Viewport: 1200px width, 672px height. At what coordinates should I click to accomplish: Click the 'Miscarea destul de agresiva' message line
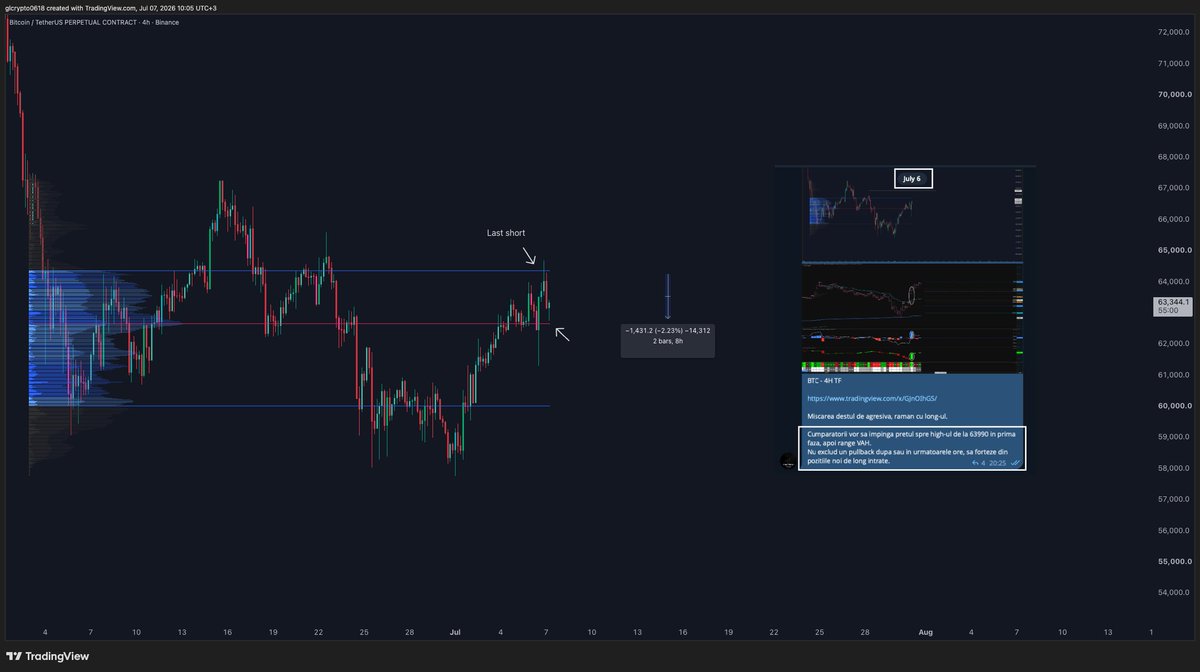click(877, 415)
